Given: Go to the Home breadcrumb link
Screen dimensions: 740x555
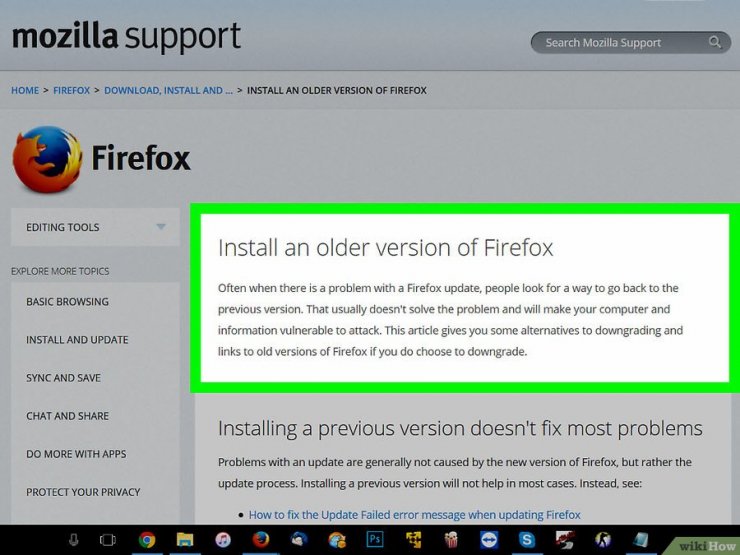Looking at the screenshot, I should (x=25, y=90).
